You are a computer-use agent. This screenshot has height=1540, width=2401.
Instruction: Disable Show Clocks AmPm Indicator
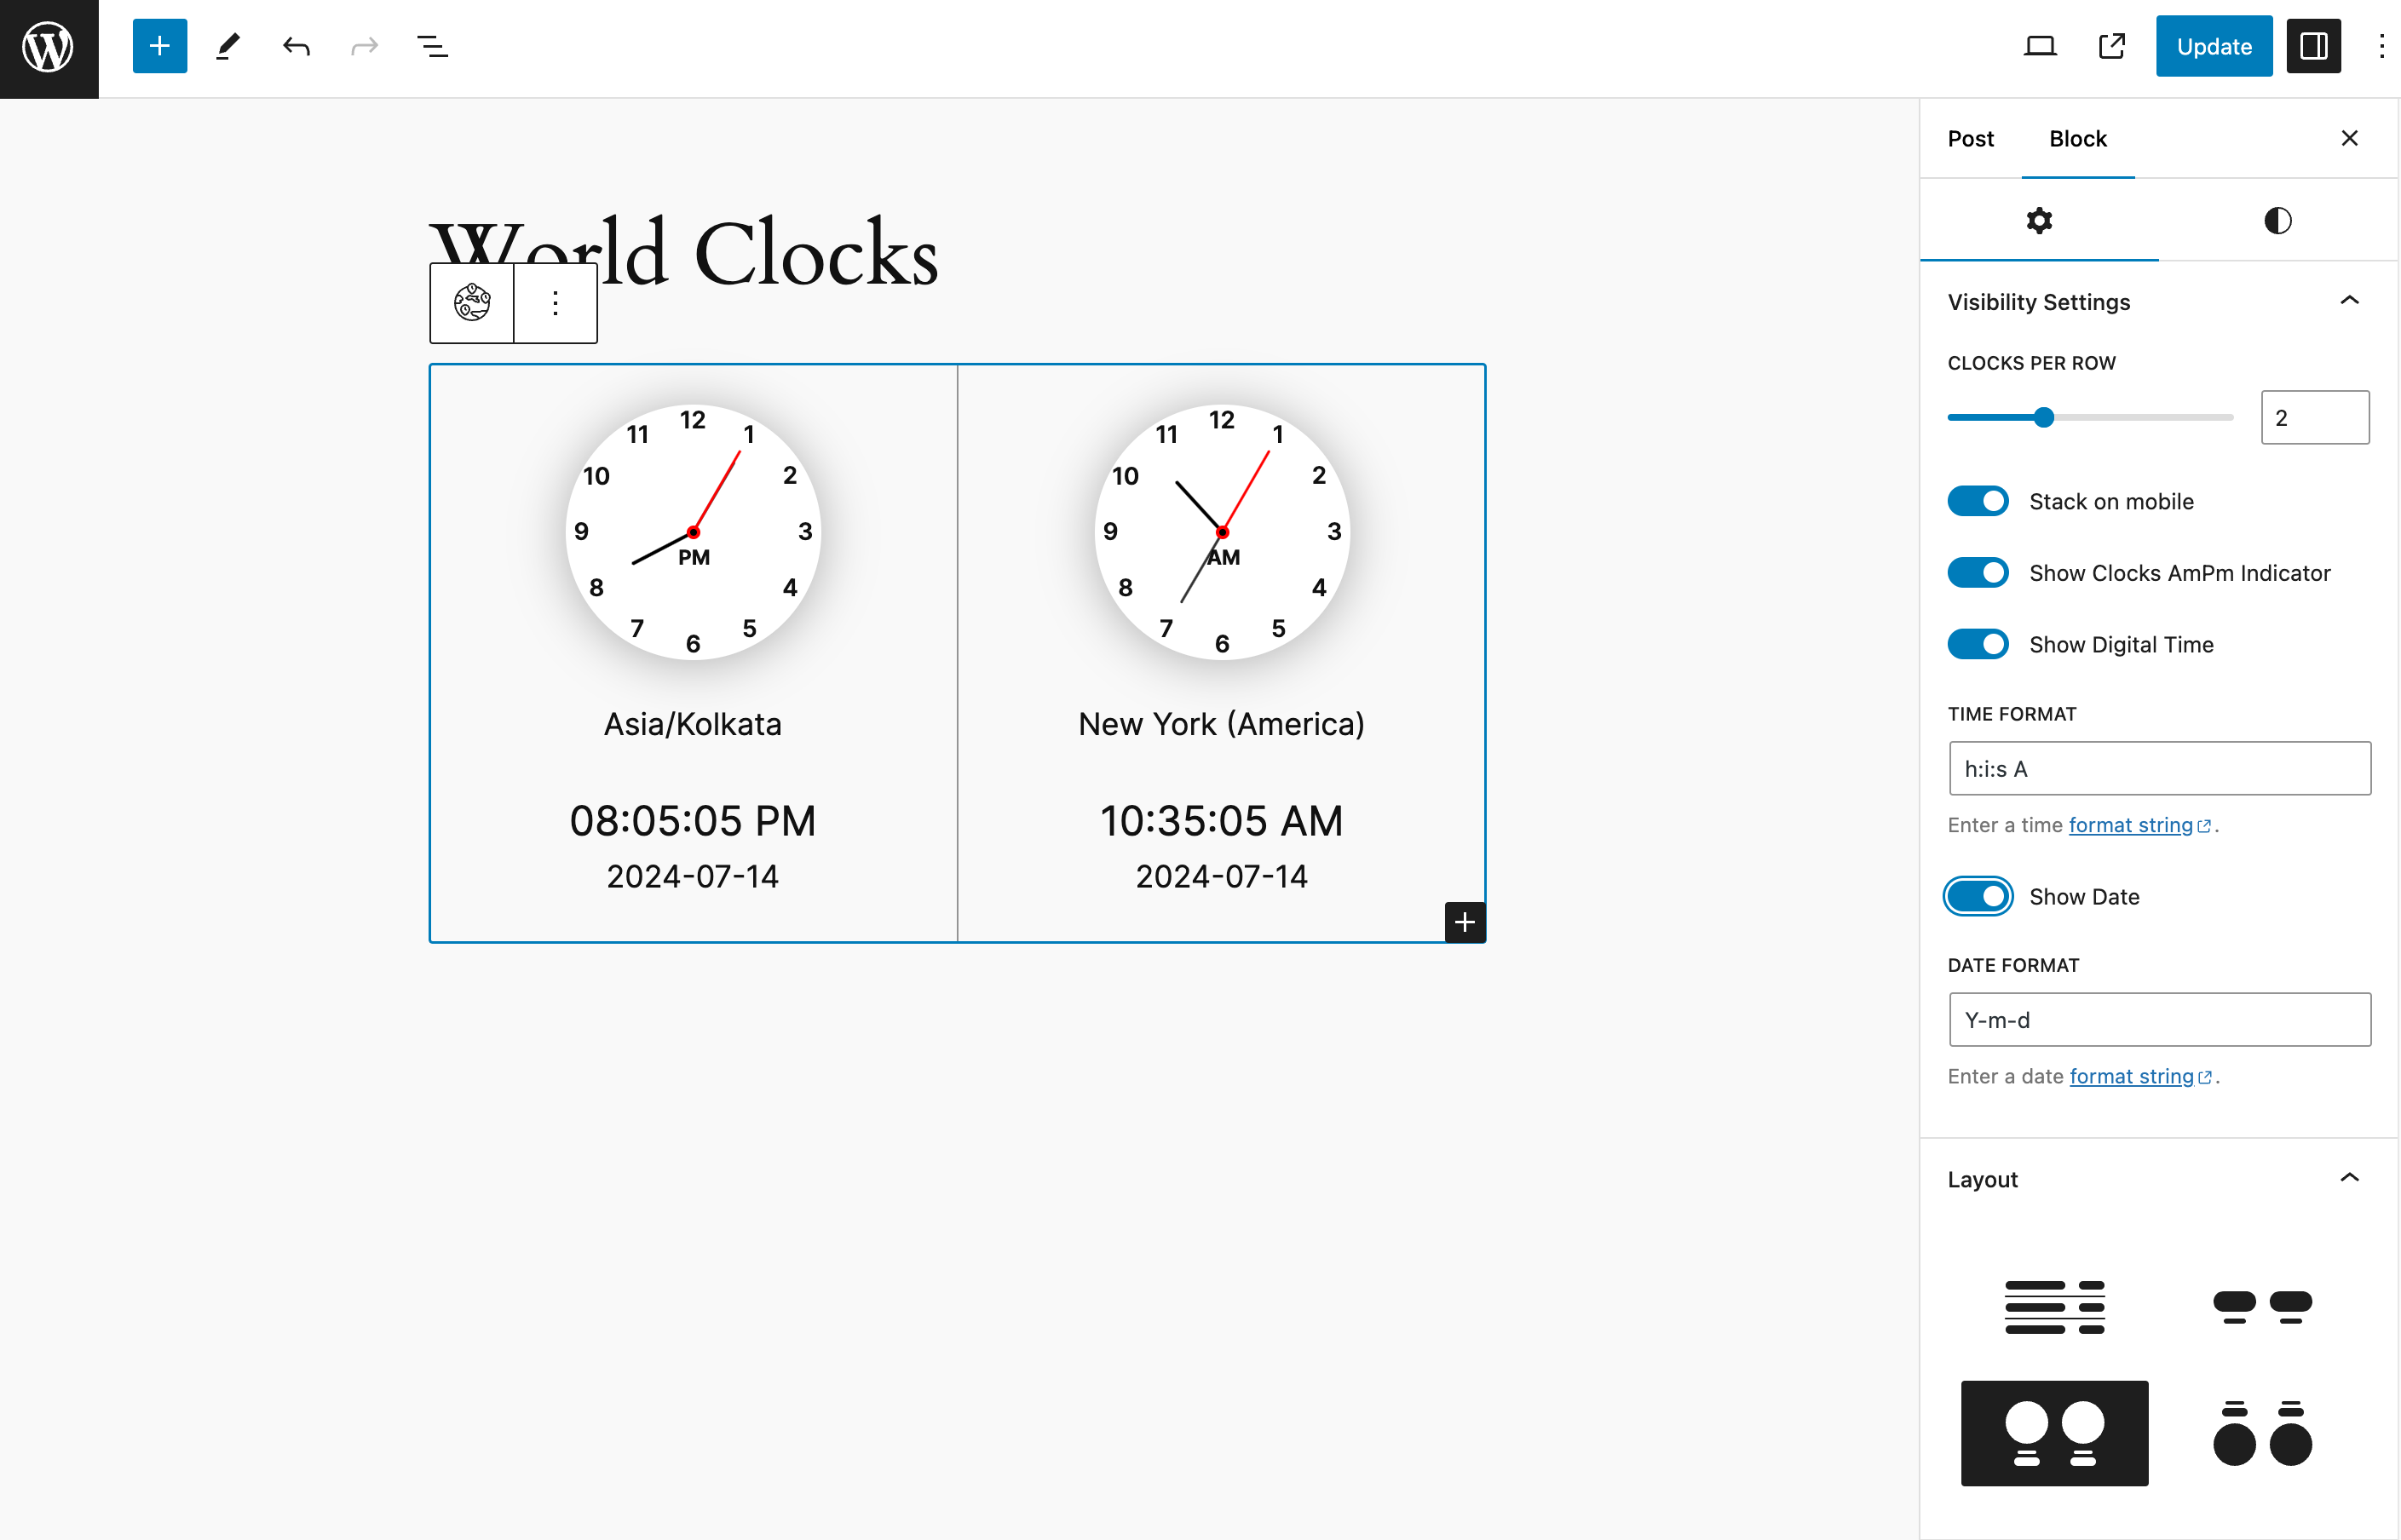click(1978, 573)
